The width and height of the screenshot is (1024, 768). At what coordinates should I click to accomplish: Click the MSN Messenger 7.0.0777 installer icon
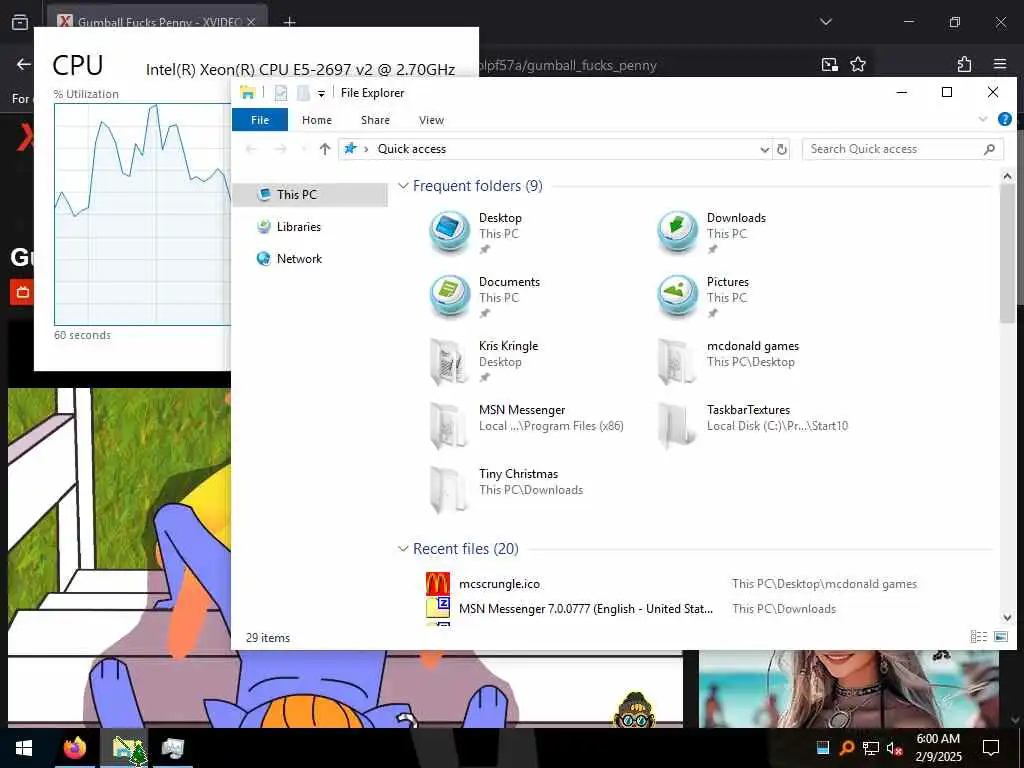438,608
